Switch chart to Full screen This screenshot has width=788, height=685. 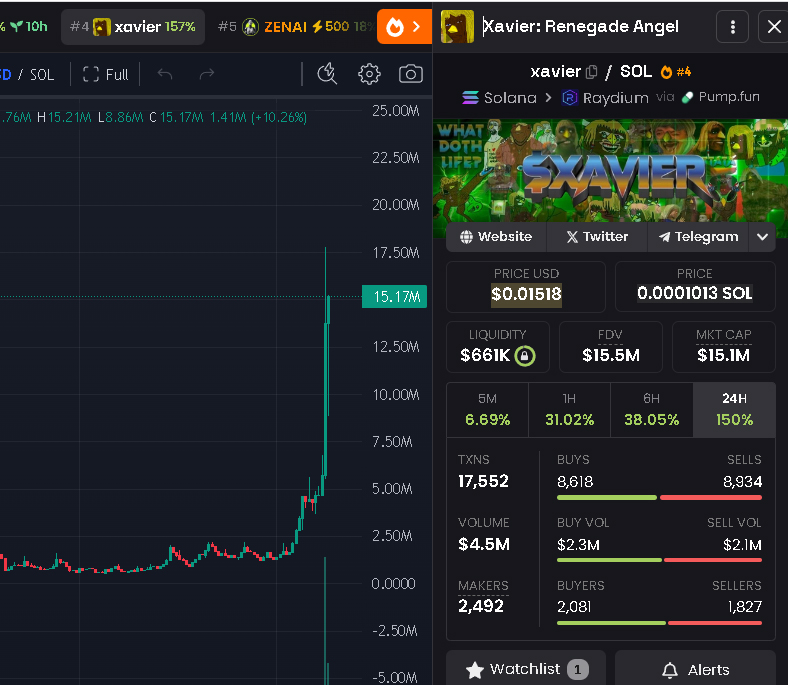[x=105, y=74]
